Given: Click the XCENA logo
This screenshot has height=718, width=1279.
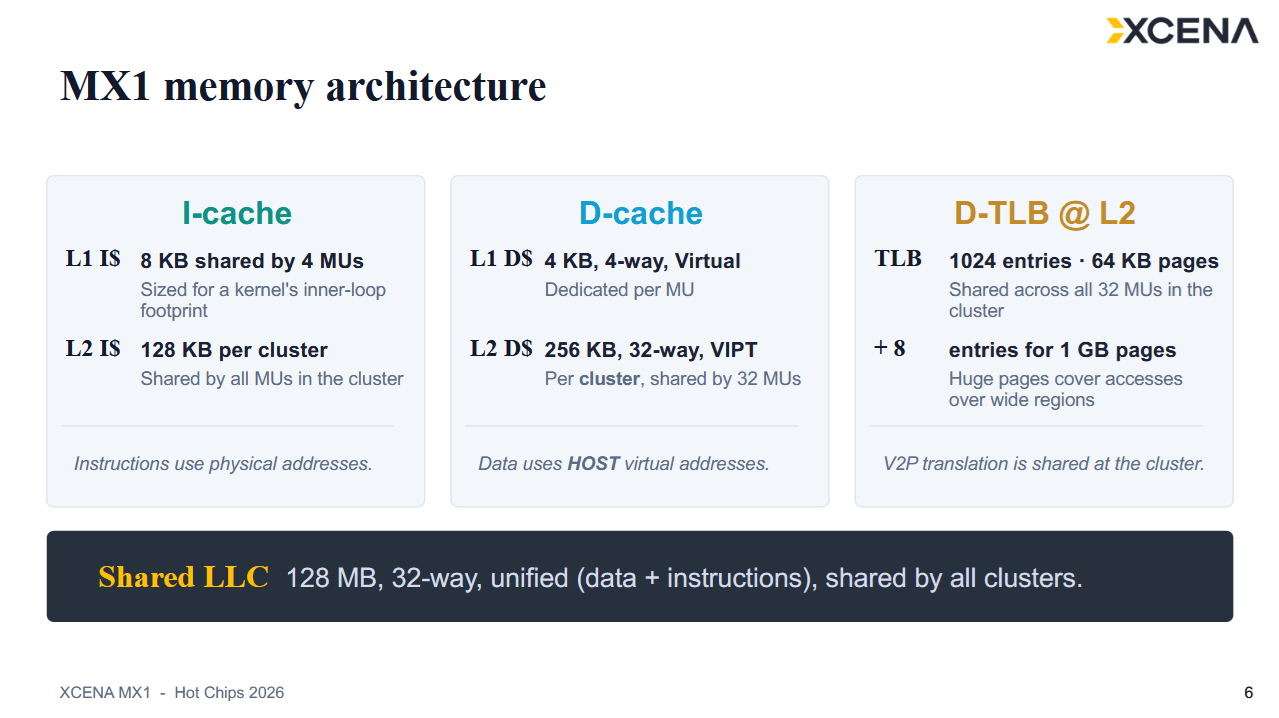Looking at the screenshot, I should 1182,31.
